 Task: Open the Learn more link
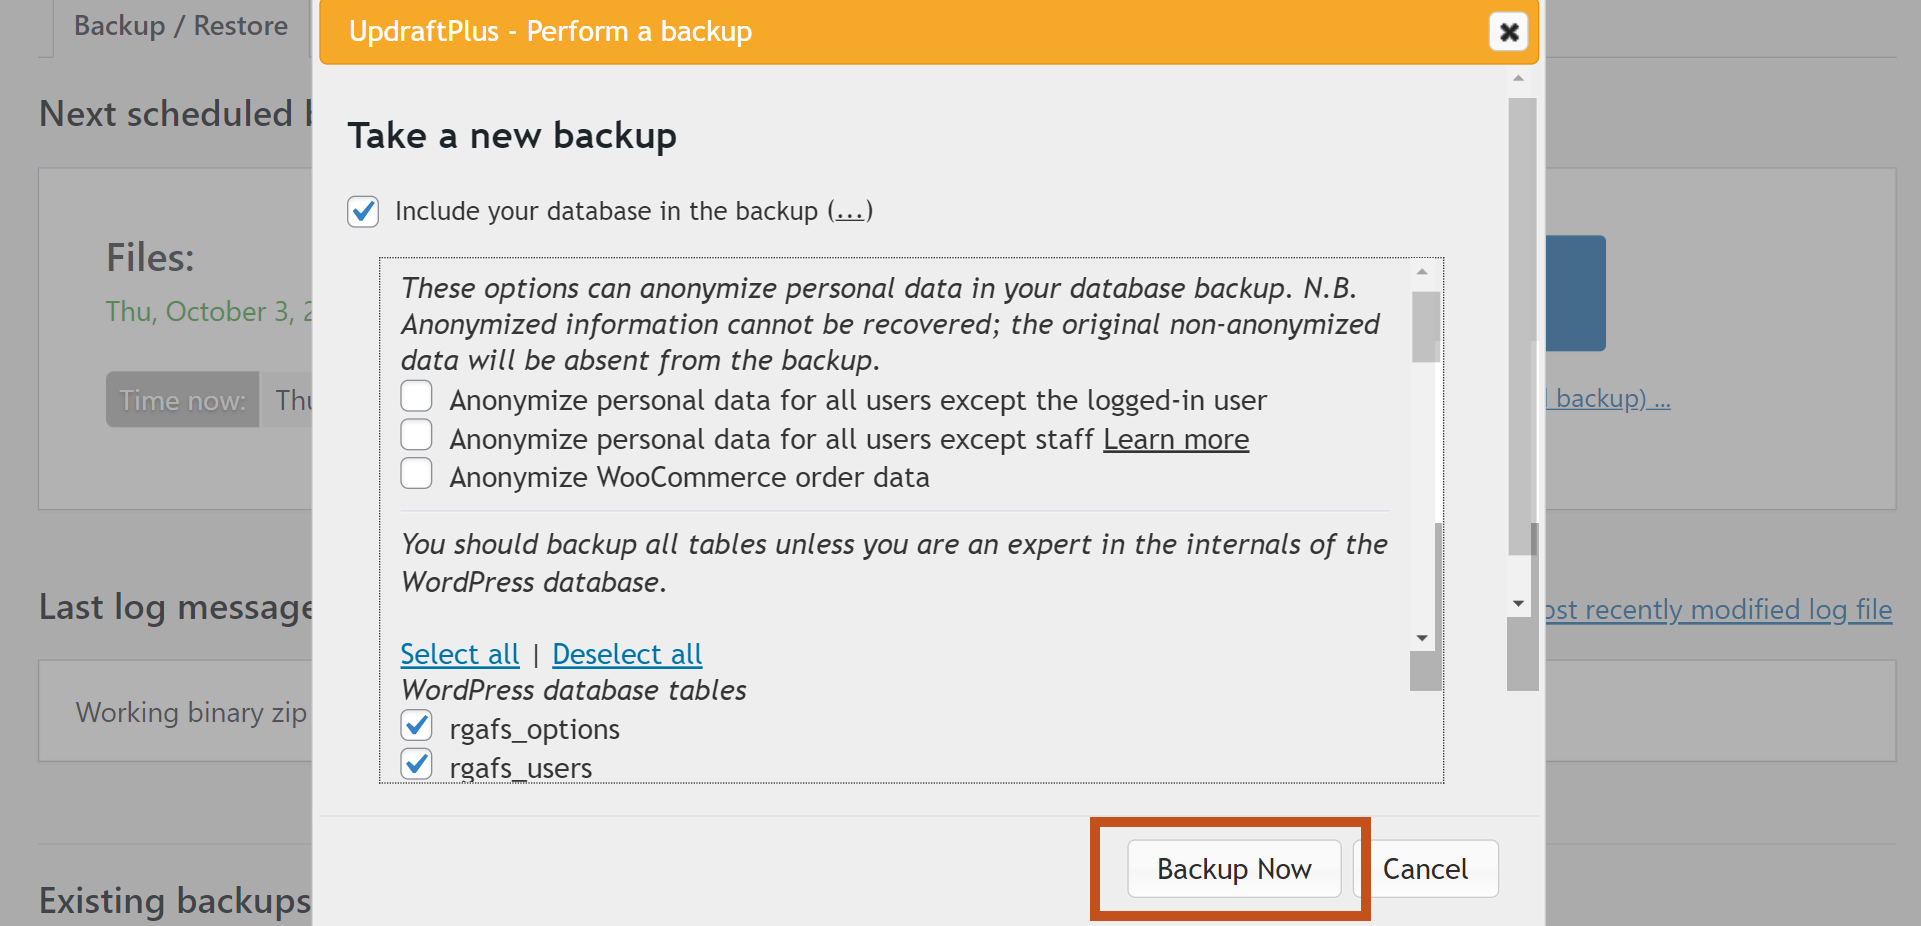(1175, 440)
